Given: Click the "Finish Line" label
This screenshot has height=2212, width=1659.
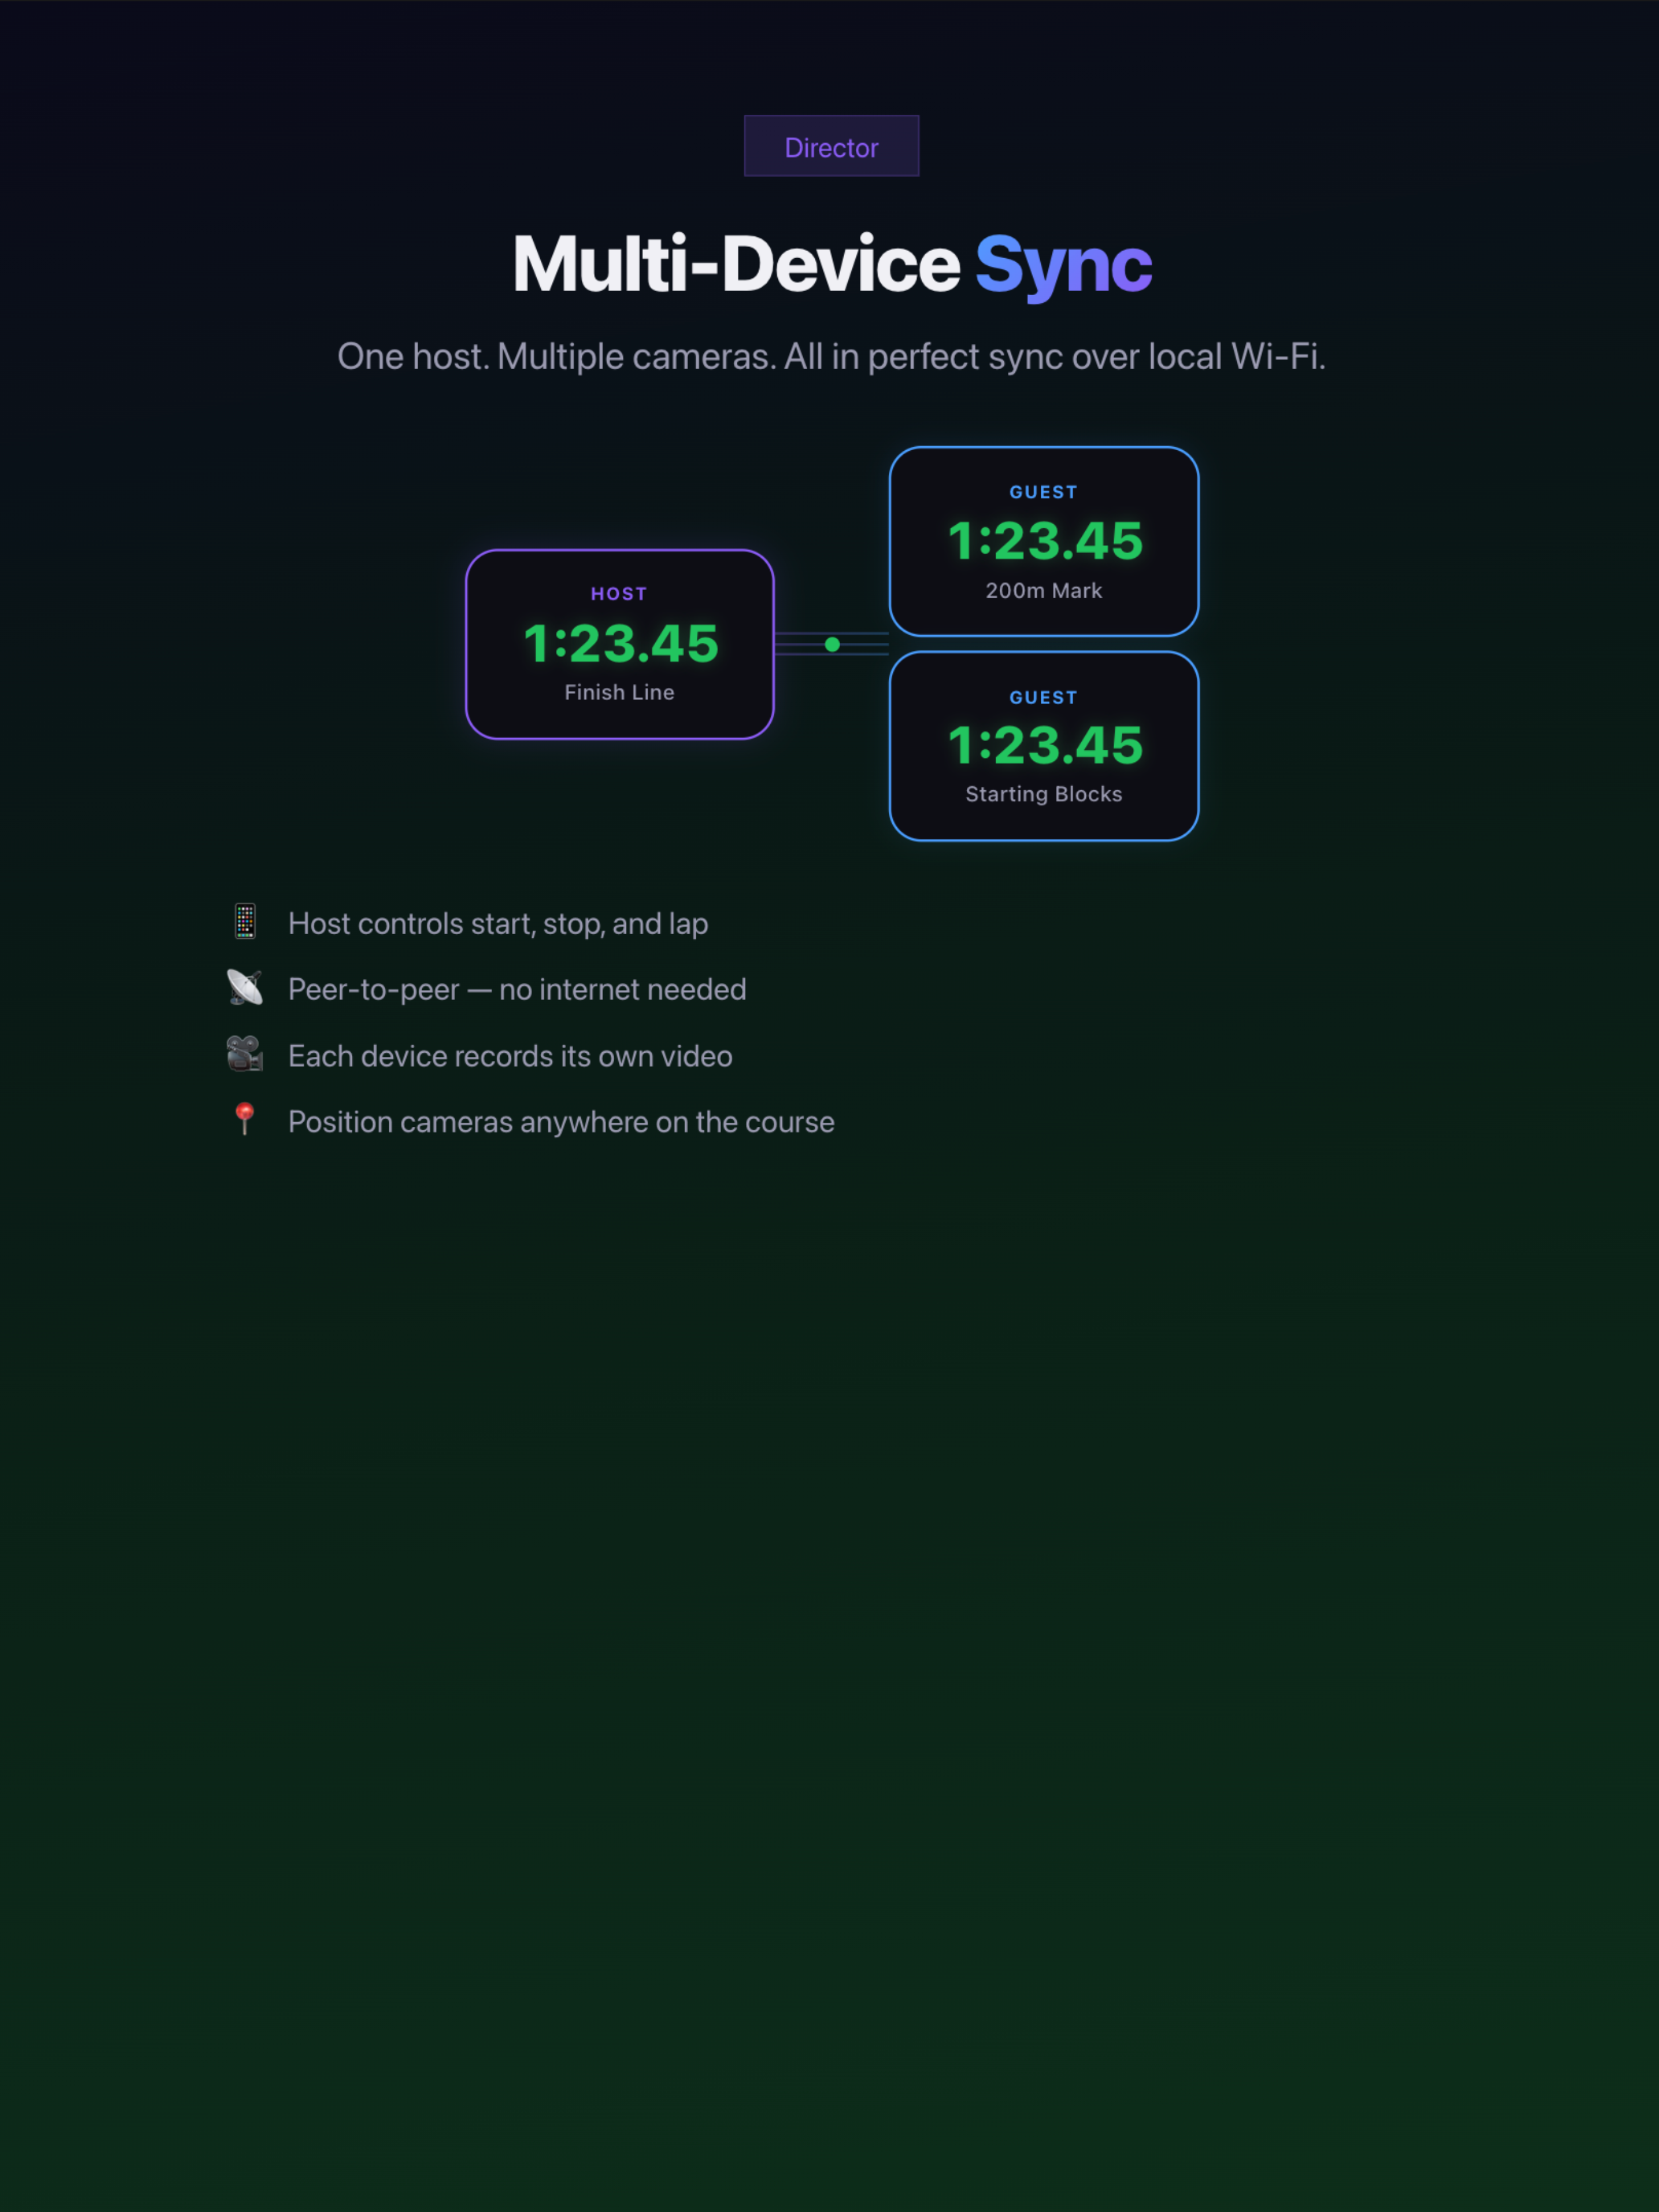Looking at the screenshot, I should (619, 692).
